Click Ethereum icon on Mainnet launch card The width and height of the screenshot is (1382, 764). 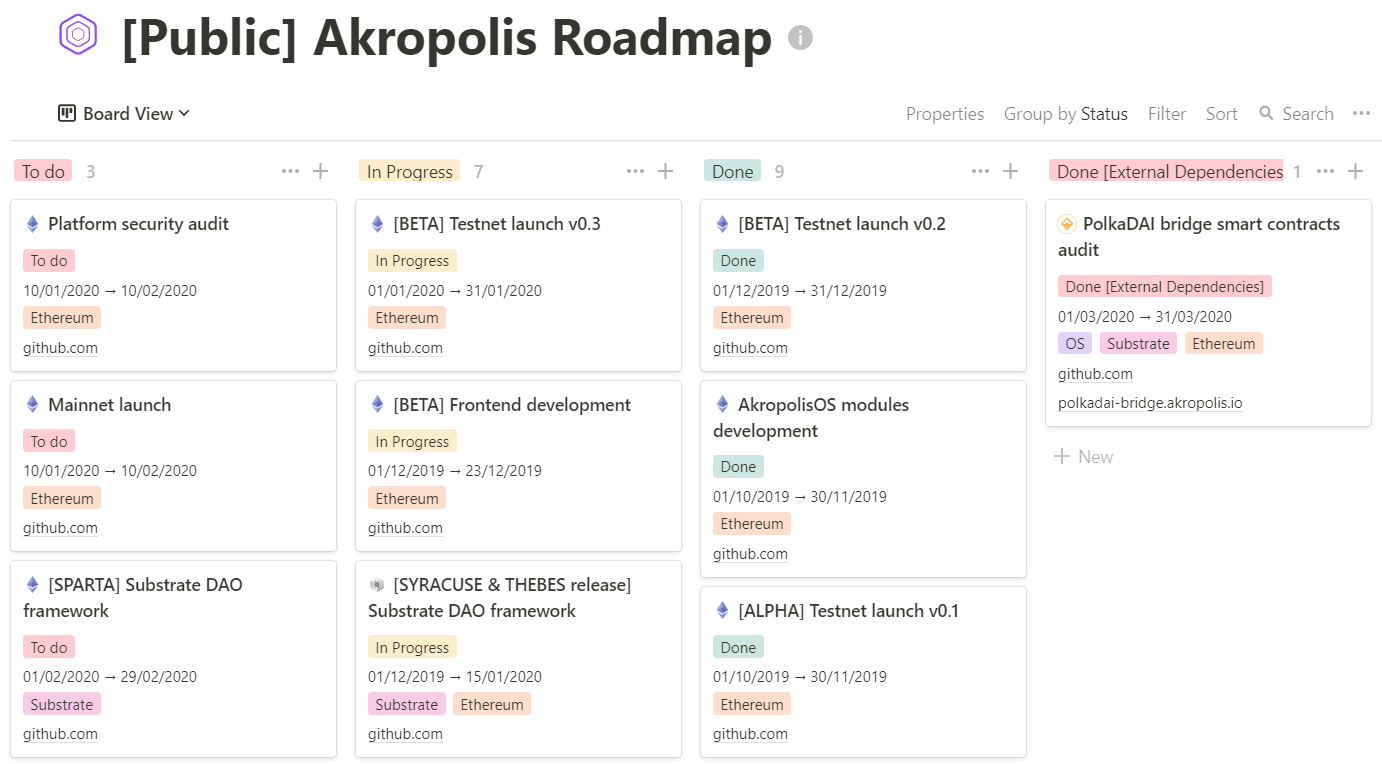point(32,405)
